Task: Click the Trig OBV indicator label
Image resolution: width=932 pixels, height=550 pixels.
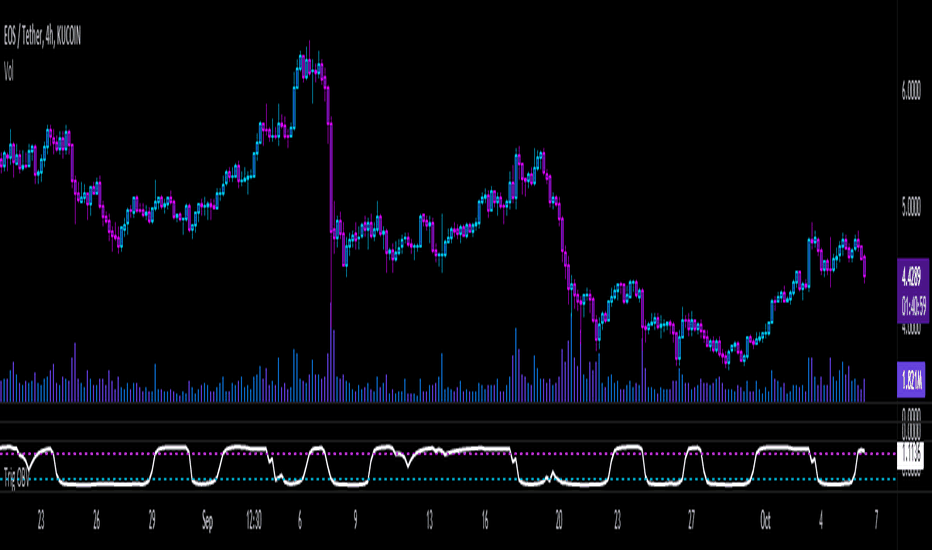Action: point(16,479)
